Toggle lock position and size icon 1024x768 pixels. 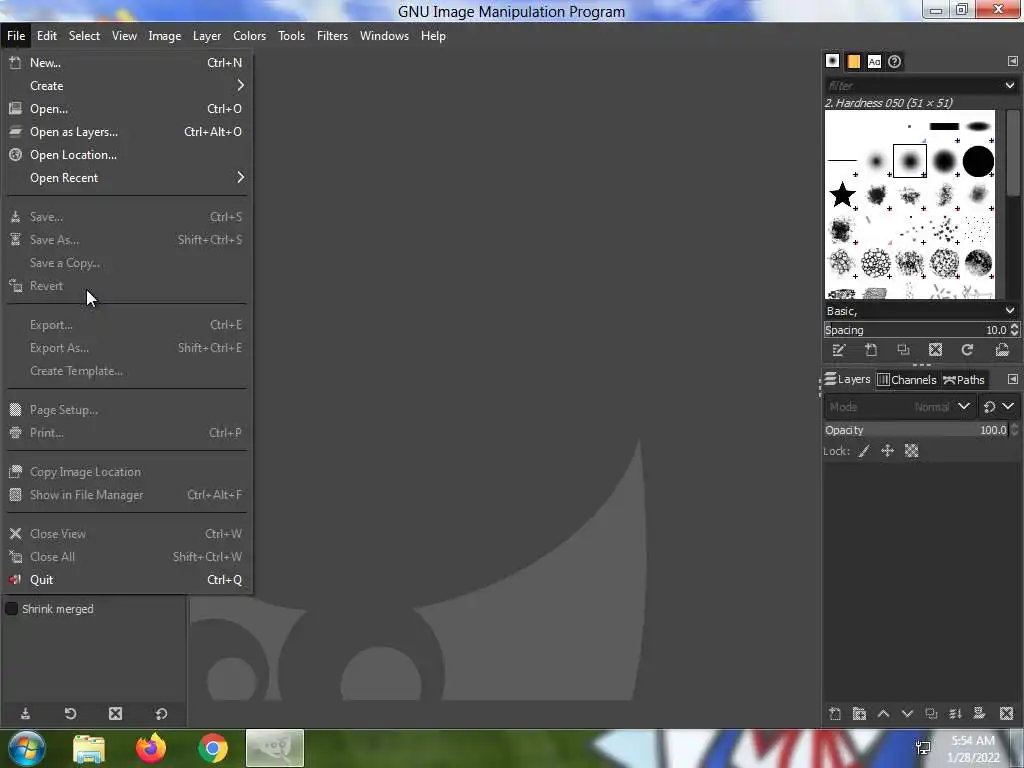(888, 451)
